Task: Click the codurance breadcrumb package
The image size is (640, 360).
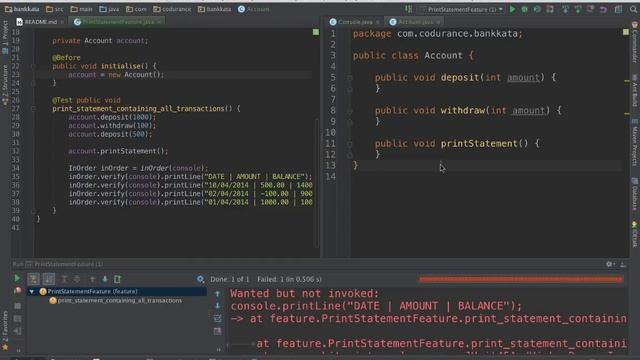Action: (172, 9)
